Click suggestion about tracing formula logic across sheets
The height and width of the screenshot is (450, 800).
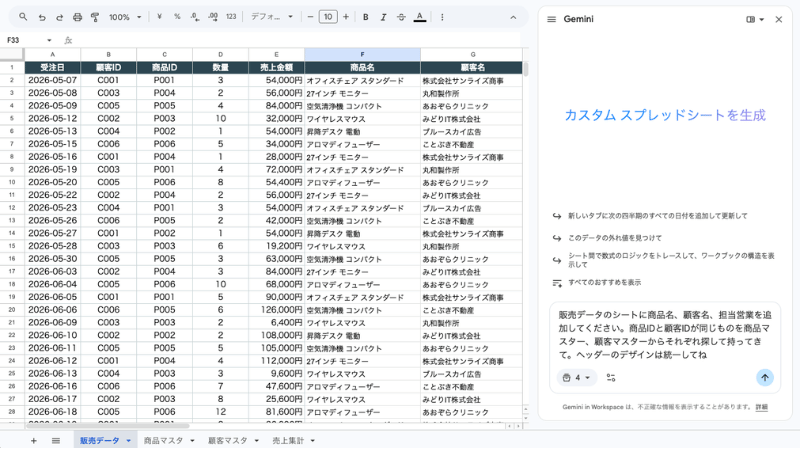click(671, 260)
